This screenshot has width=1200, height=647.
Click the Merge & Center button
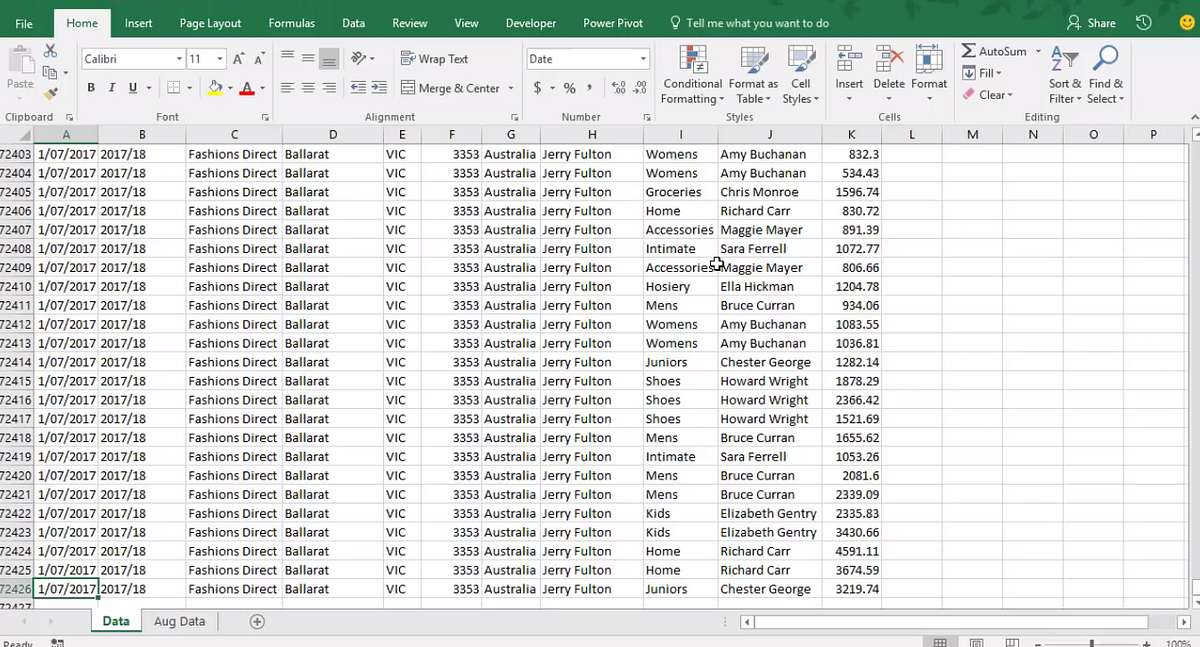pyautogui.click(x=450, y=88)
